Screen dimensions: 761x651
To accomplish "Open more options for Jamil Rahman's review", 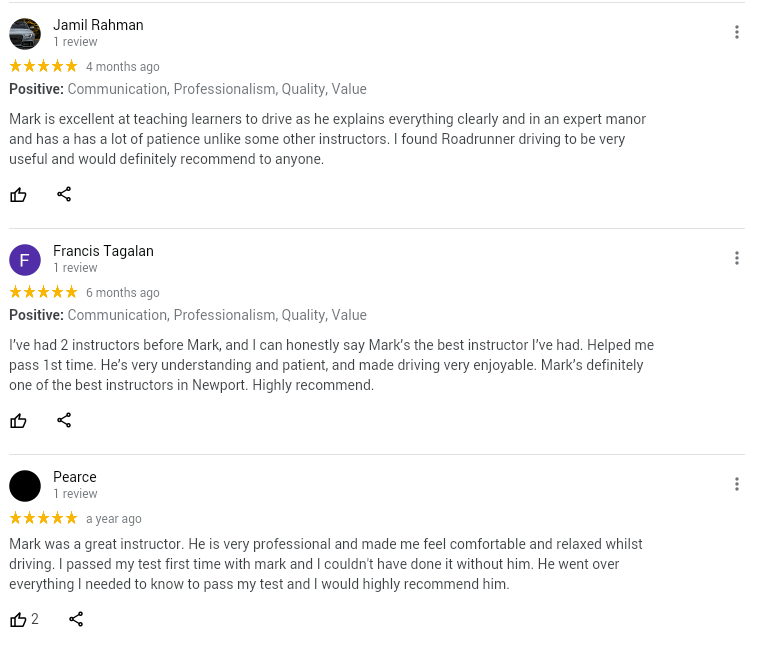I will [x=736, y=32].
